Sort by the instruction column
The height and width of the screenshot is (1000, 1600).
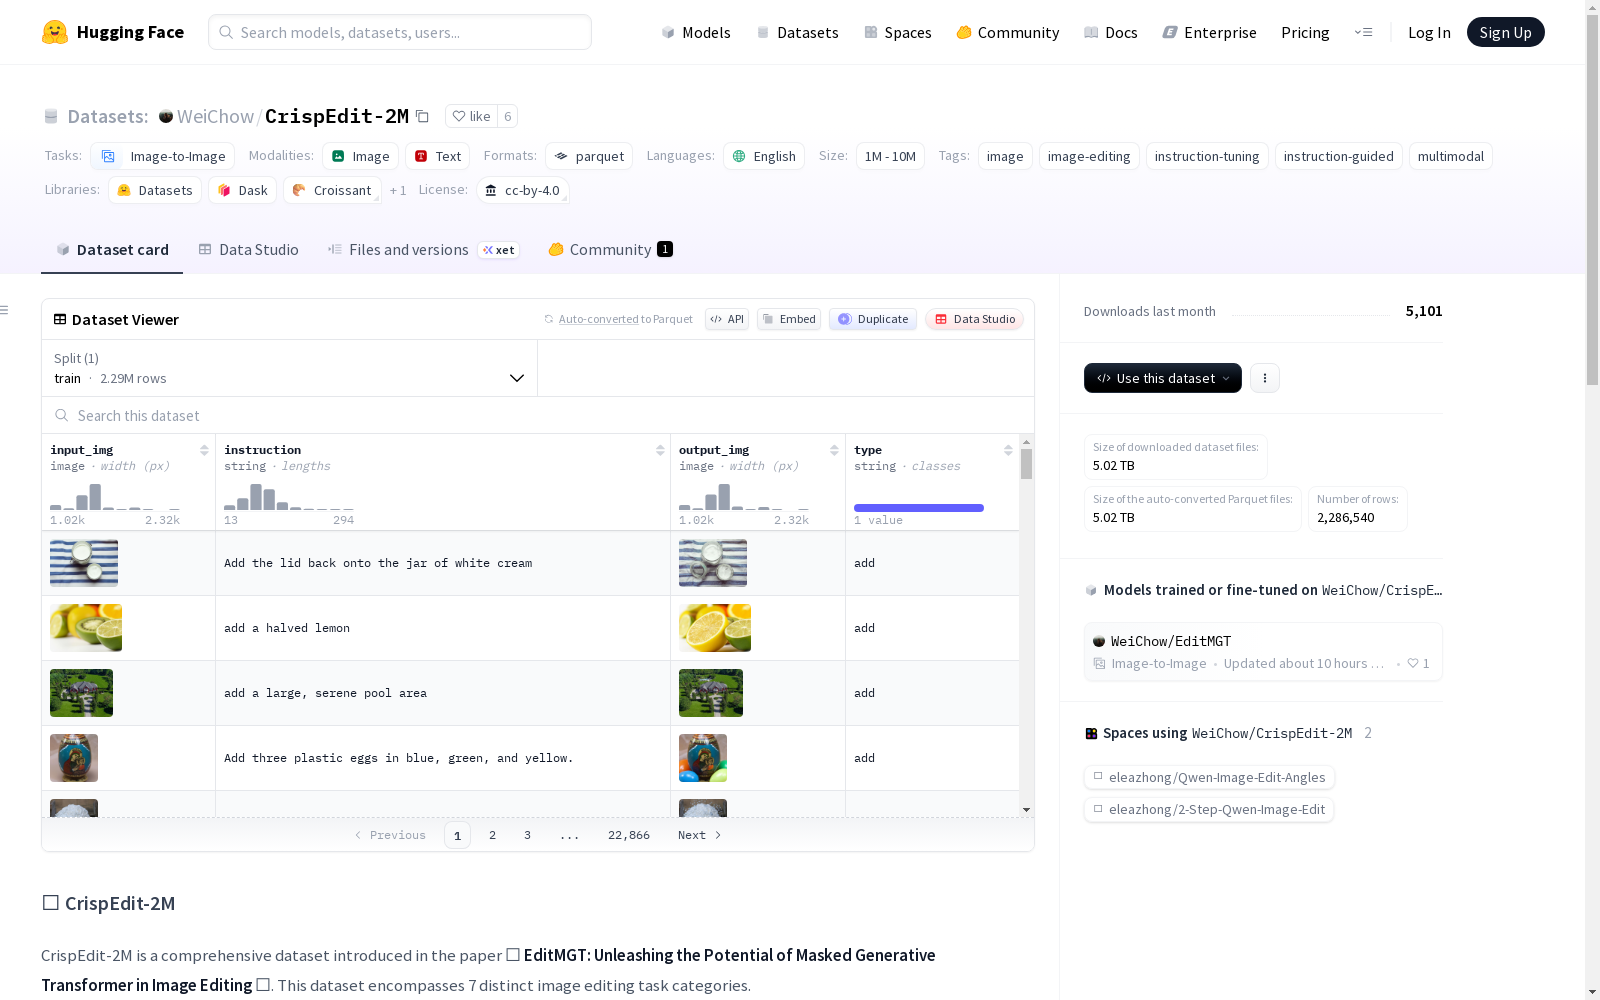click(660, 450)
